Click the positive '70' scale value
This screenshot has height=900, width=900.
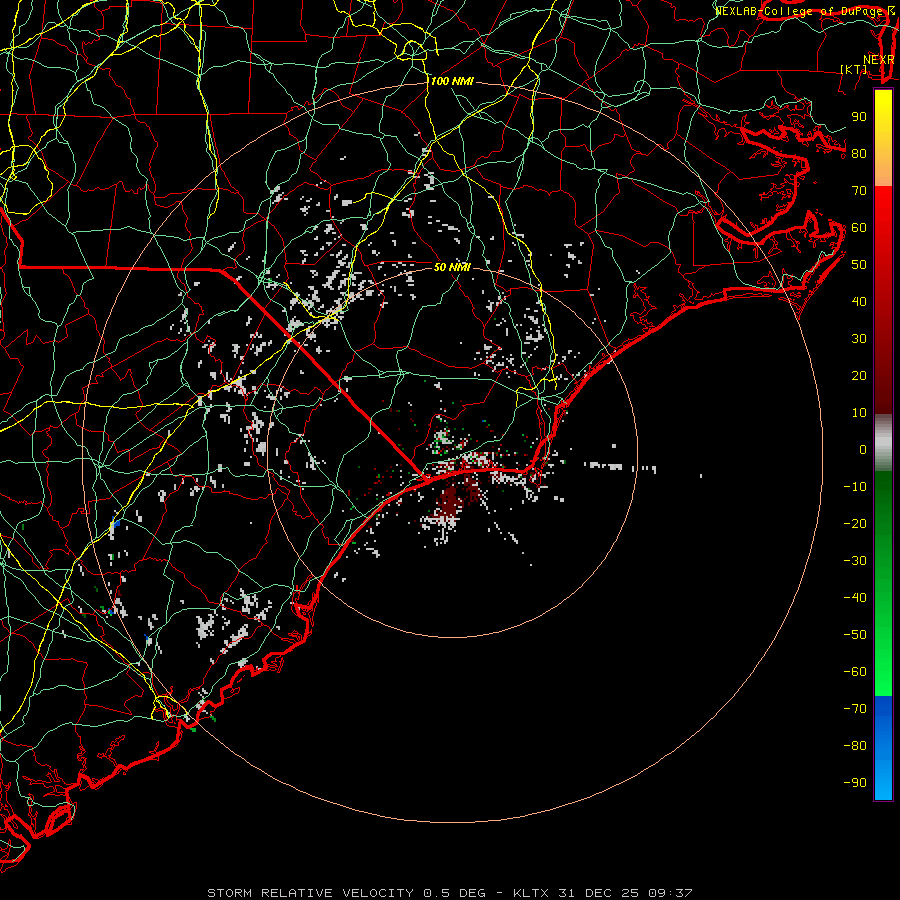859,191
